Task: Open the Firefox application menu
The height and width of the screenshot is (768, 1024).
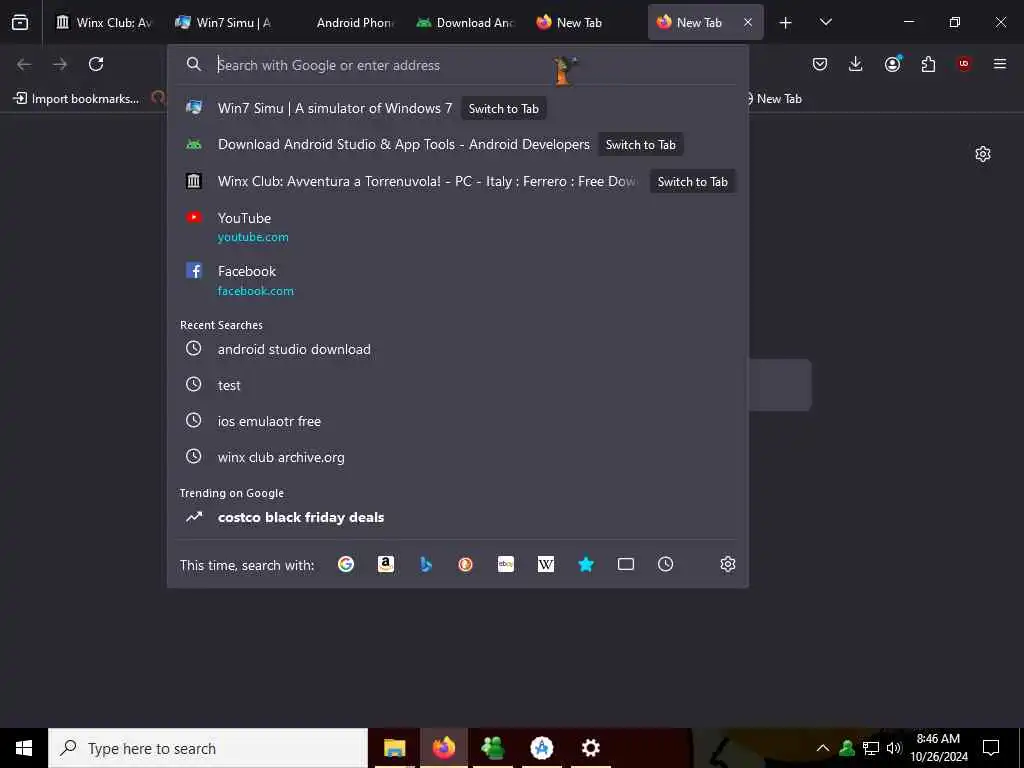Action: coord(1000,64)
